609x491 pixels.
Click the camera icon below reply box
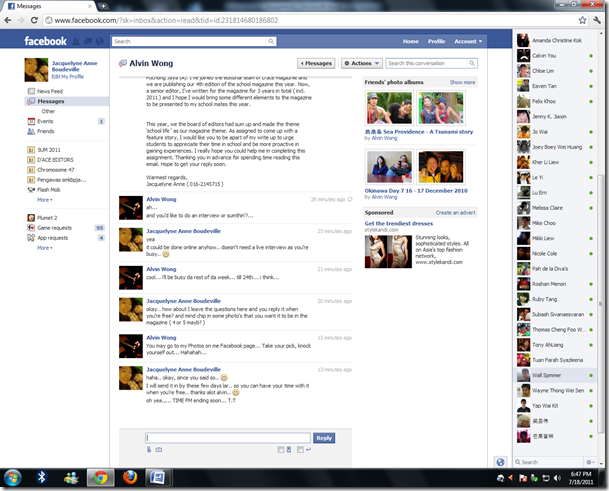pyautogui.click(x=159, y=449)
